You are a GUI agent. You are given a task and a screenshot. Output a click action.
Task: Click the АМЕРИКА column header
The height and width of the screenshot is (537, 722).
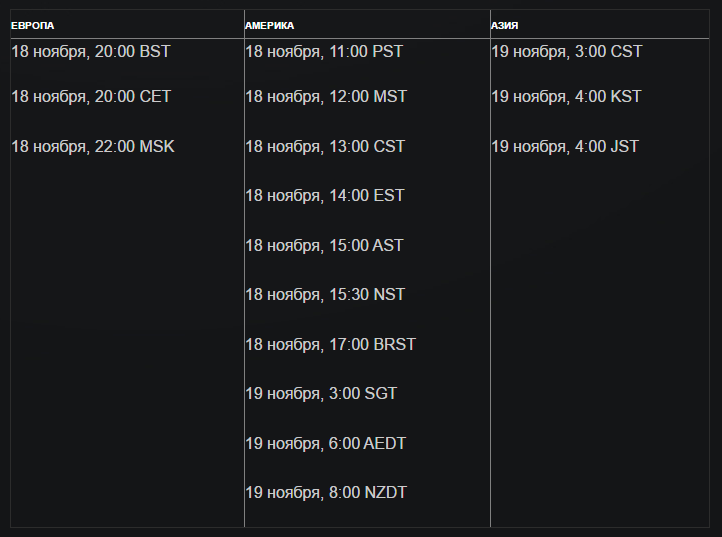tap(270, 25)
